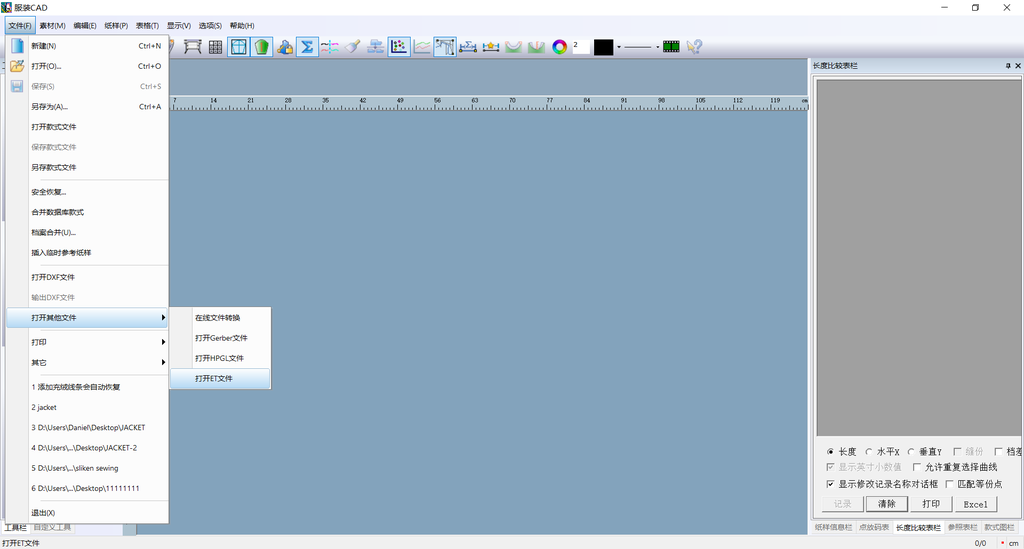Click the scatter chart toolbar icon
This screenshot has height=549, width=1024.
tap(399, 46)
